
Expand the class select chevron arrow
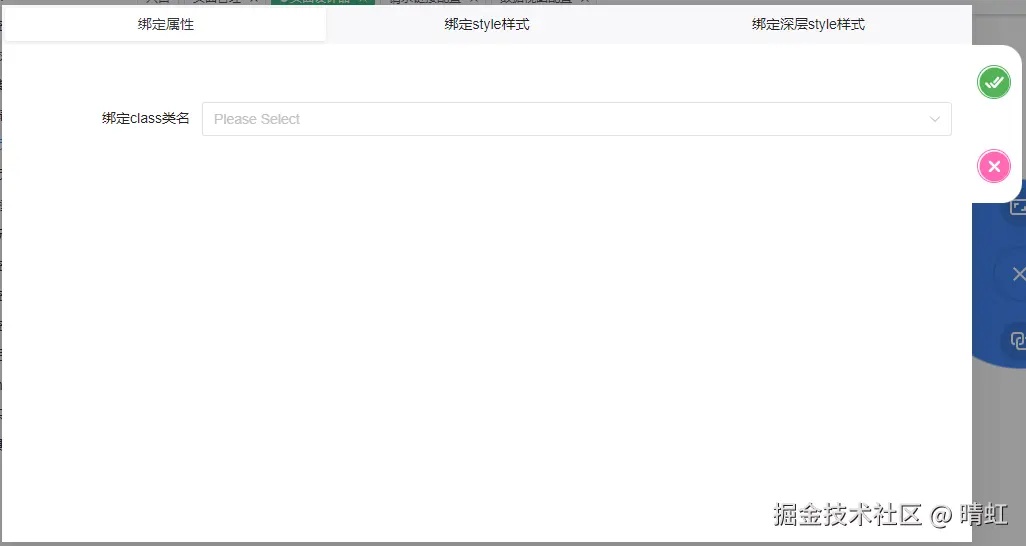point(934,119)
